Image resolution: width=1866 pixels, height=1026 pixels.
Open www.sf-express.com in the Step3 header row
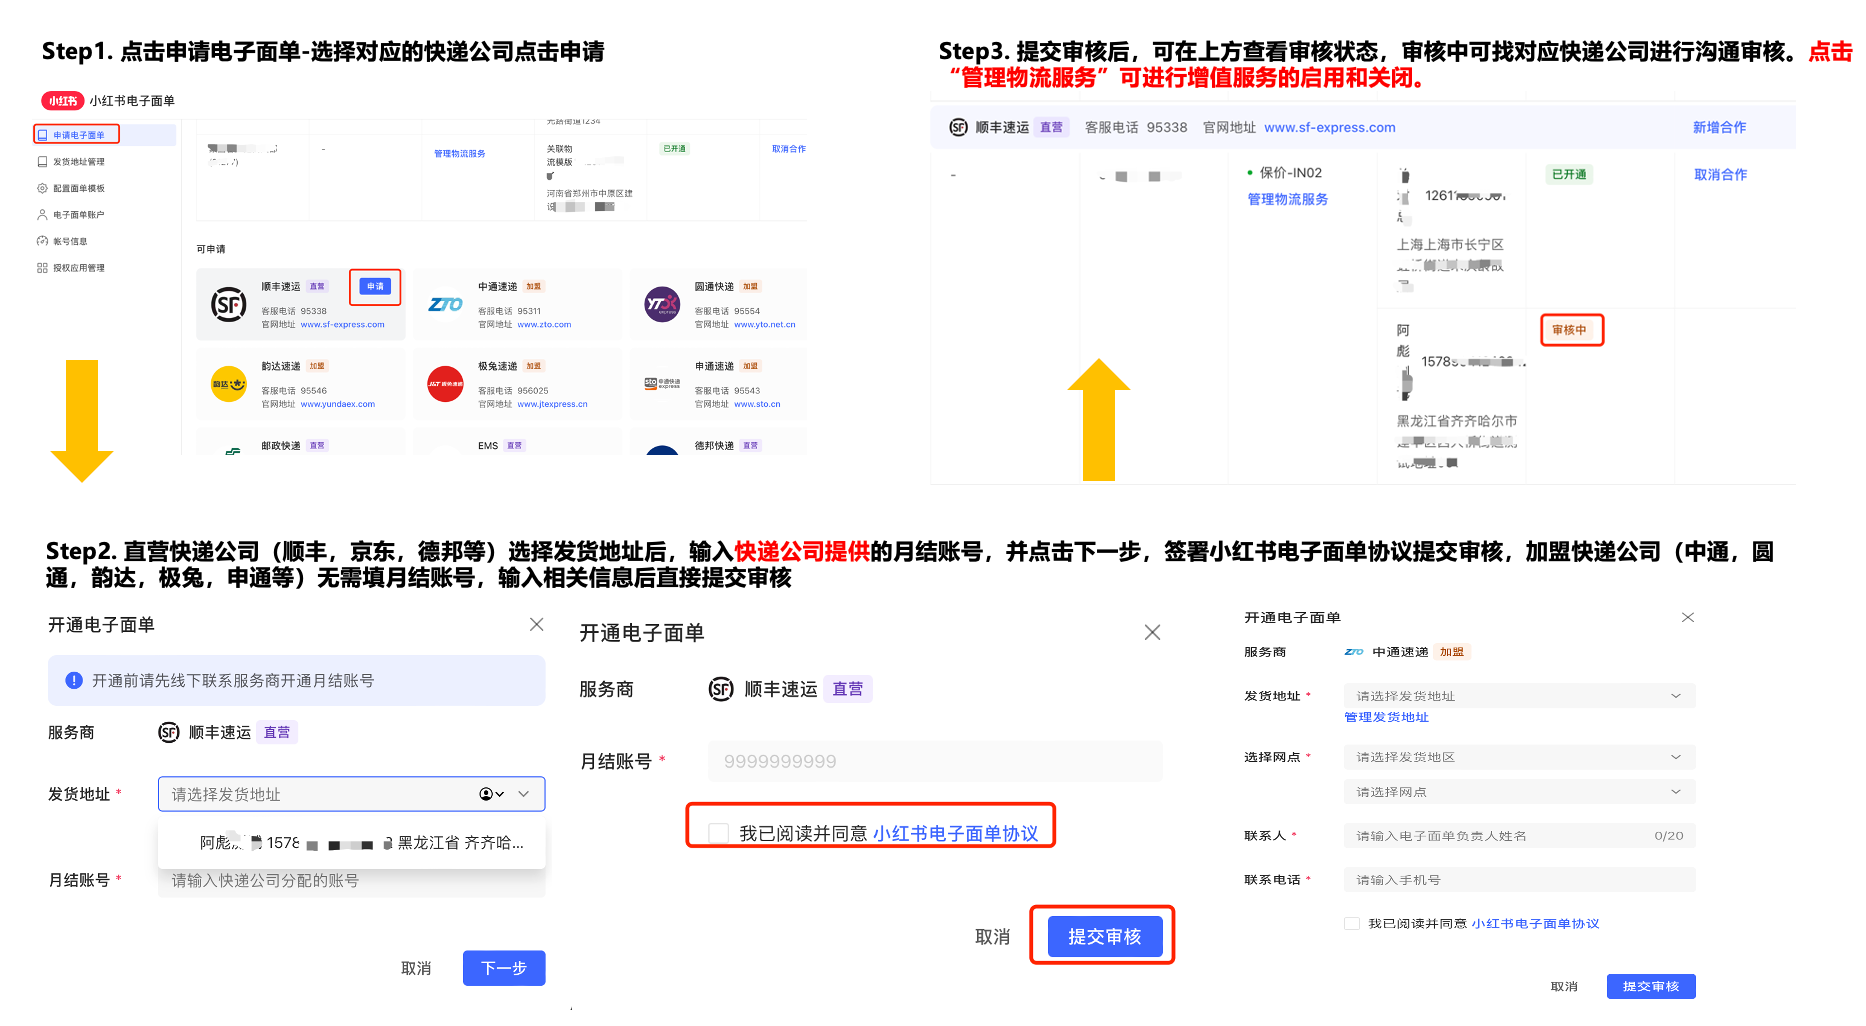[x=1329, y=127]
